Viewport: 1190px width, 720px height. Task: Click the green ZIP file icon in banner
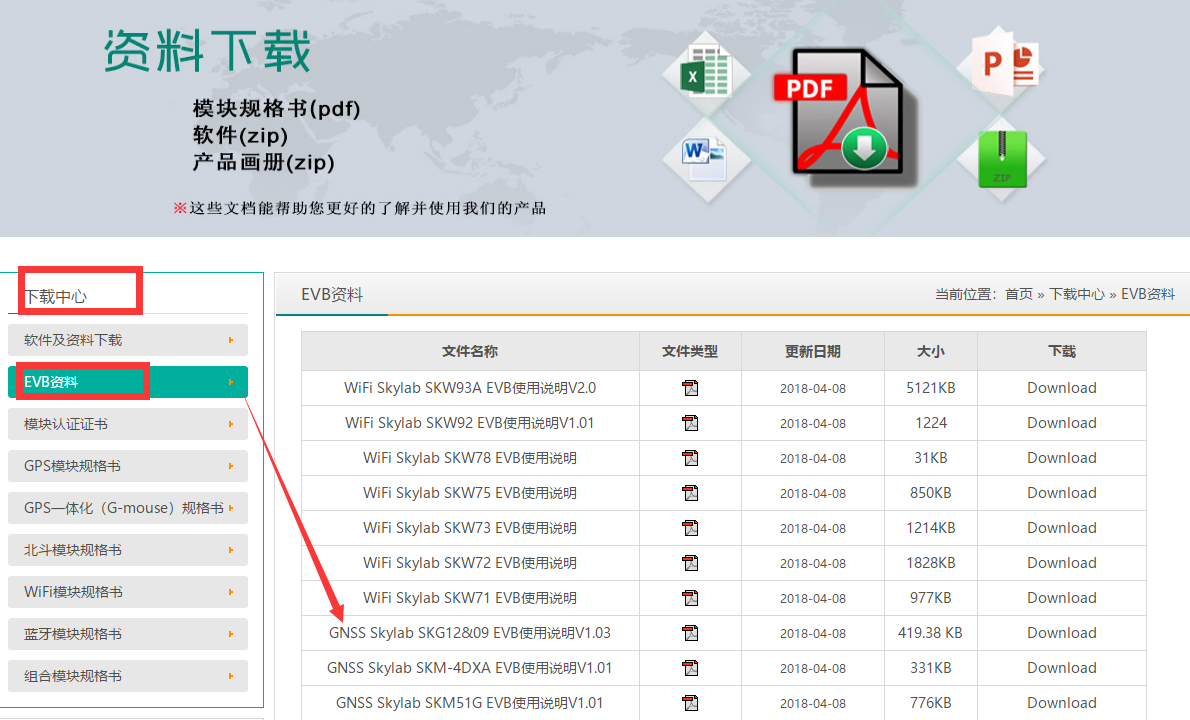[x=1001, y=158]
